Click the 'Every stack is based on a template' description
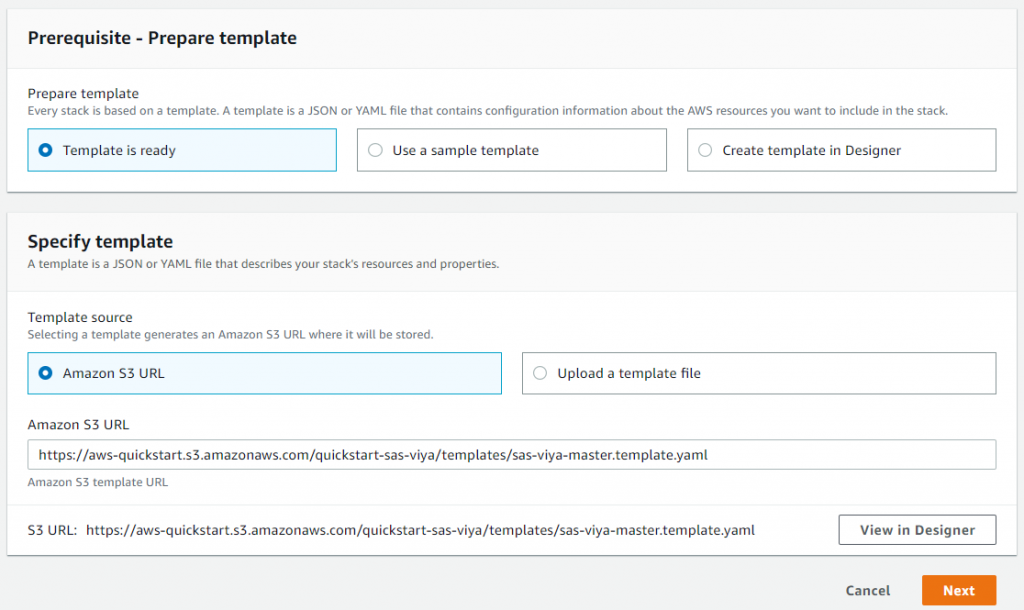 (487, 111)
